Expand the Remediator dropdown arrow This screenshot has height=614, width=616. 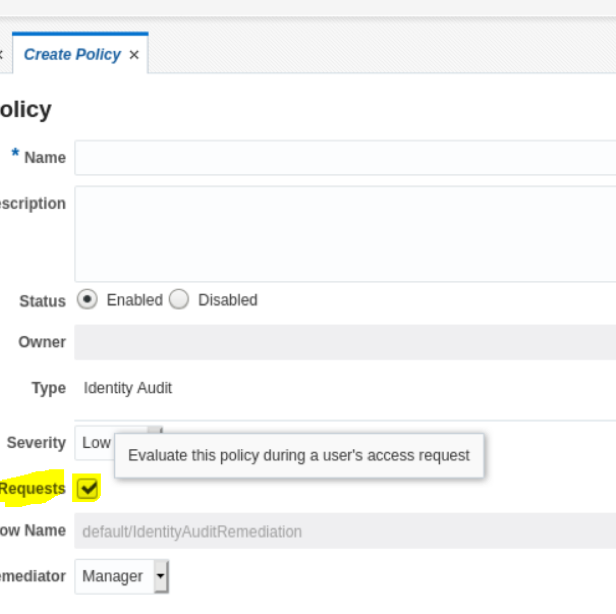pyautogui.click(x=161, y=576)
